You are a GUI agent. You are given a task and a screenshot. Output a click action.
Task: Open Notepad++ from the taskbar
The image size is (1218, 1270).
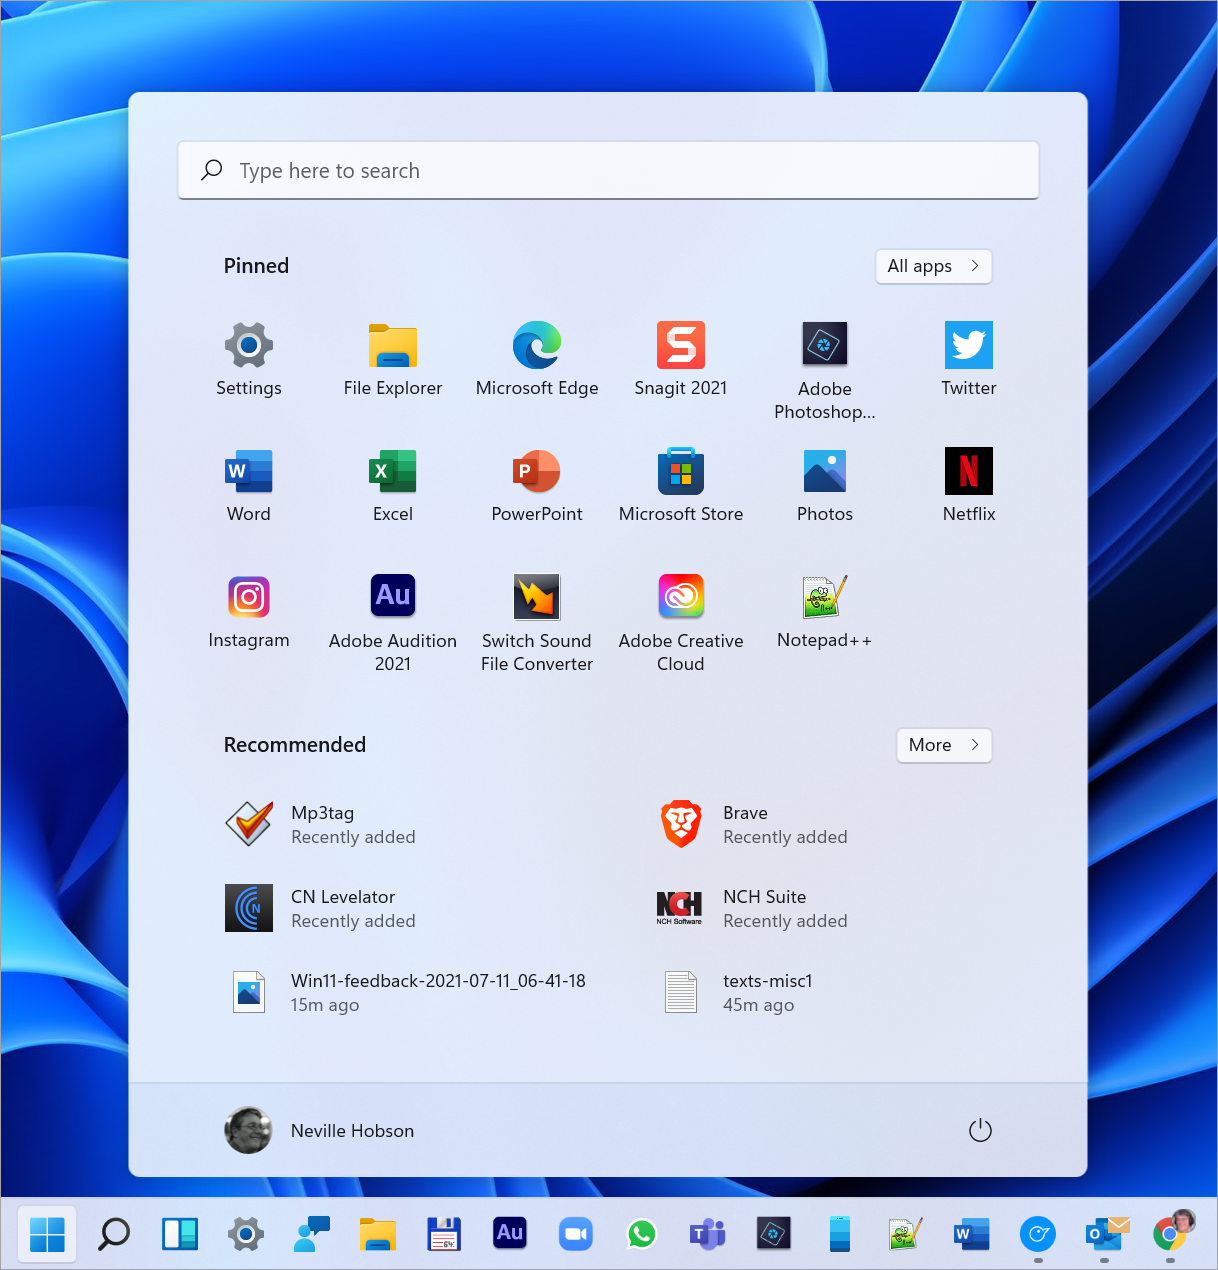(906, 1234)
